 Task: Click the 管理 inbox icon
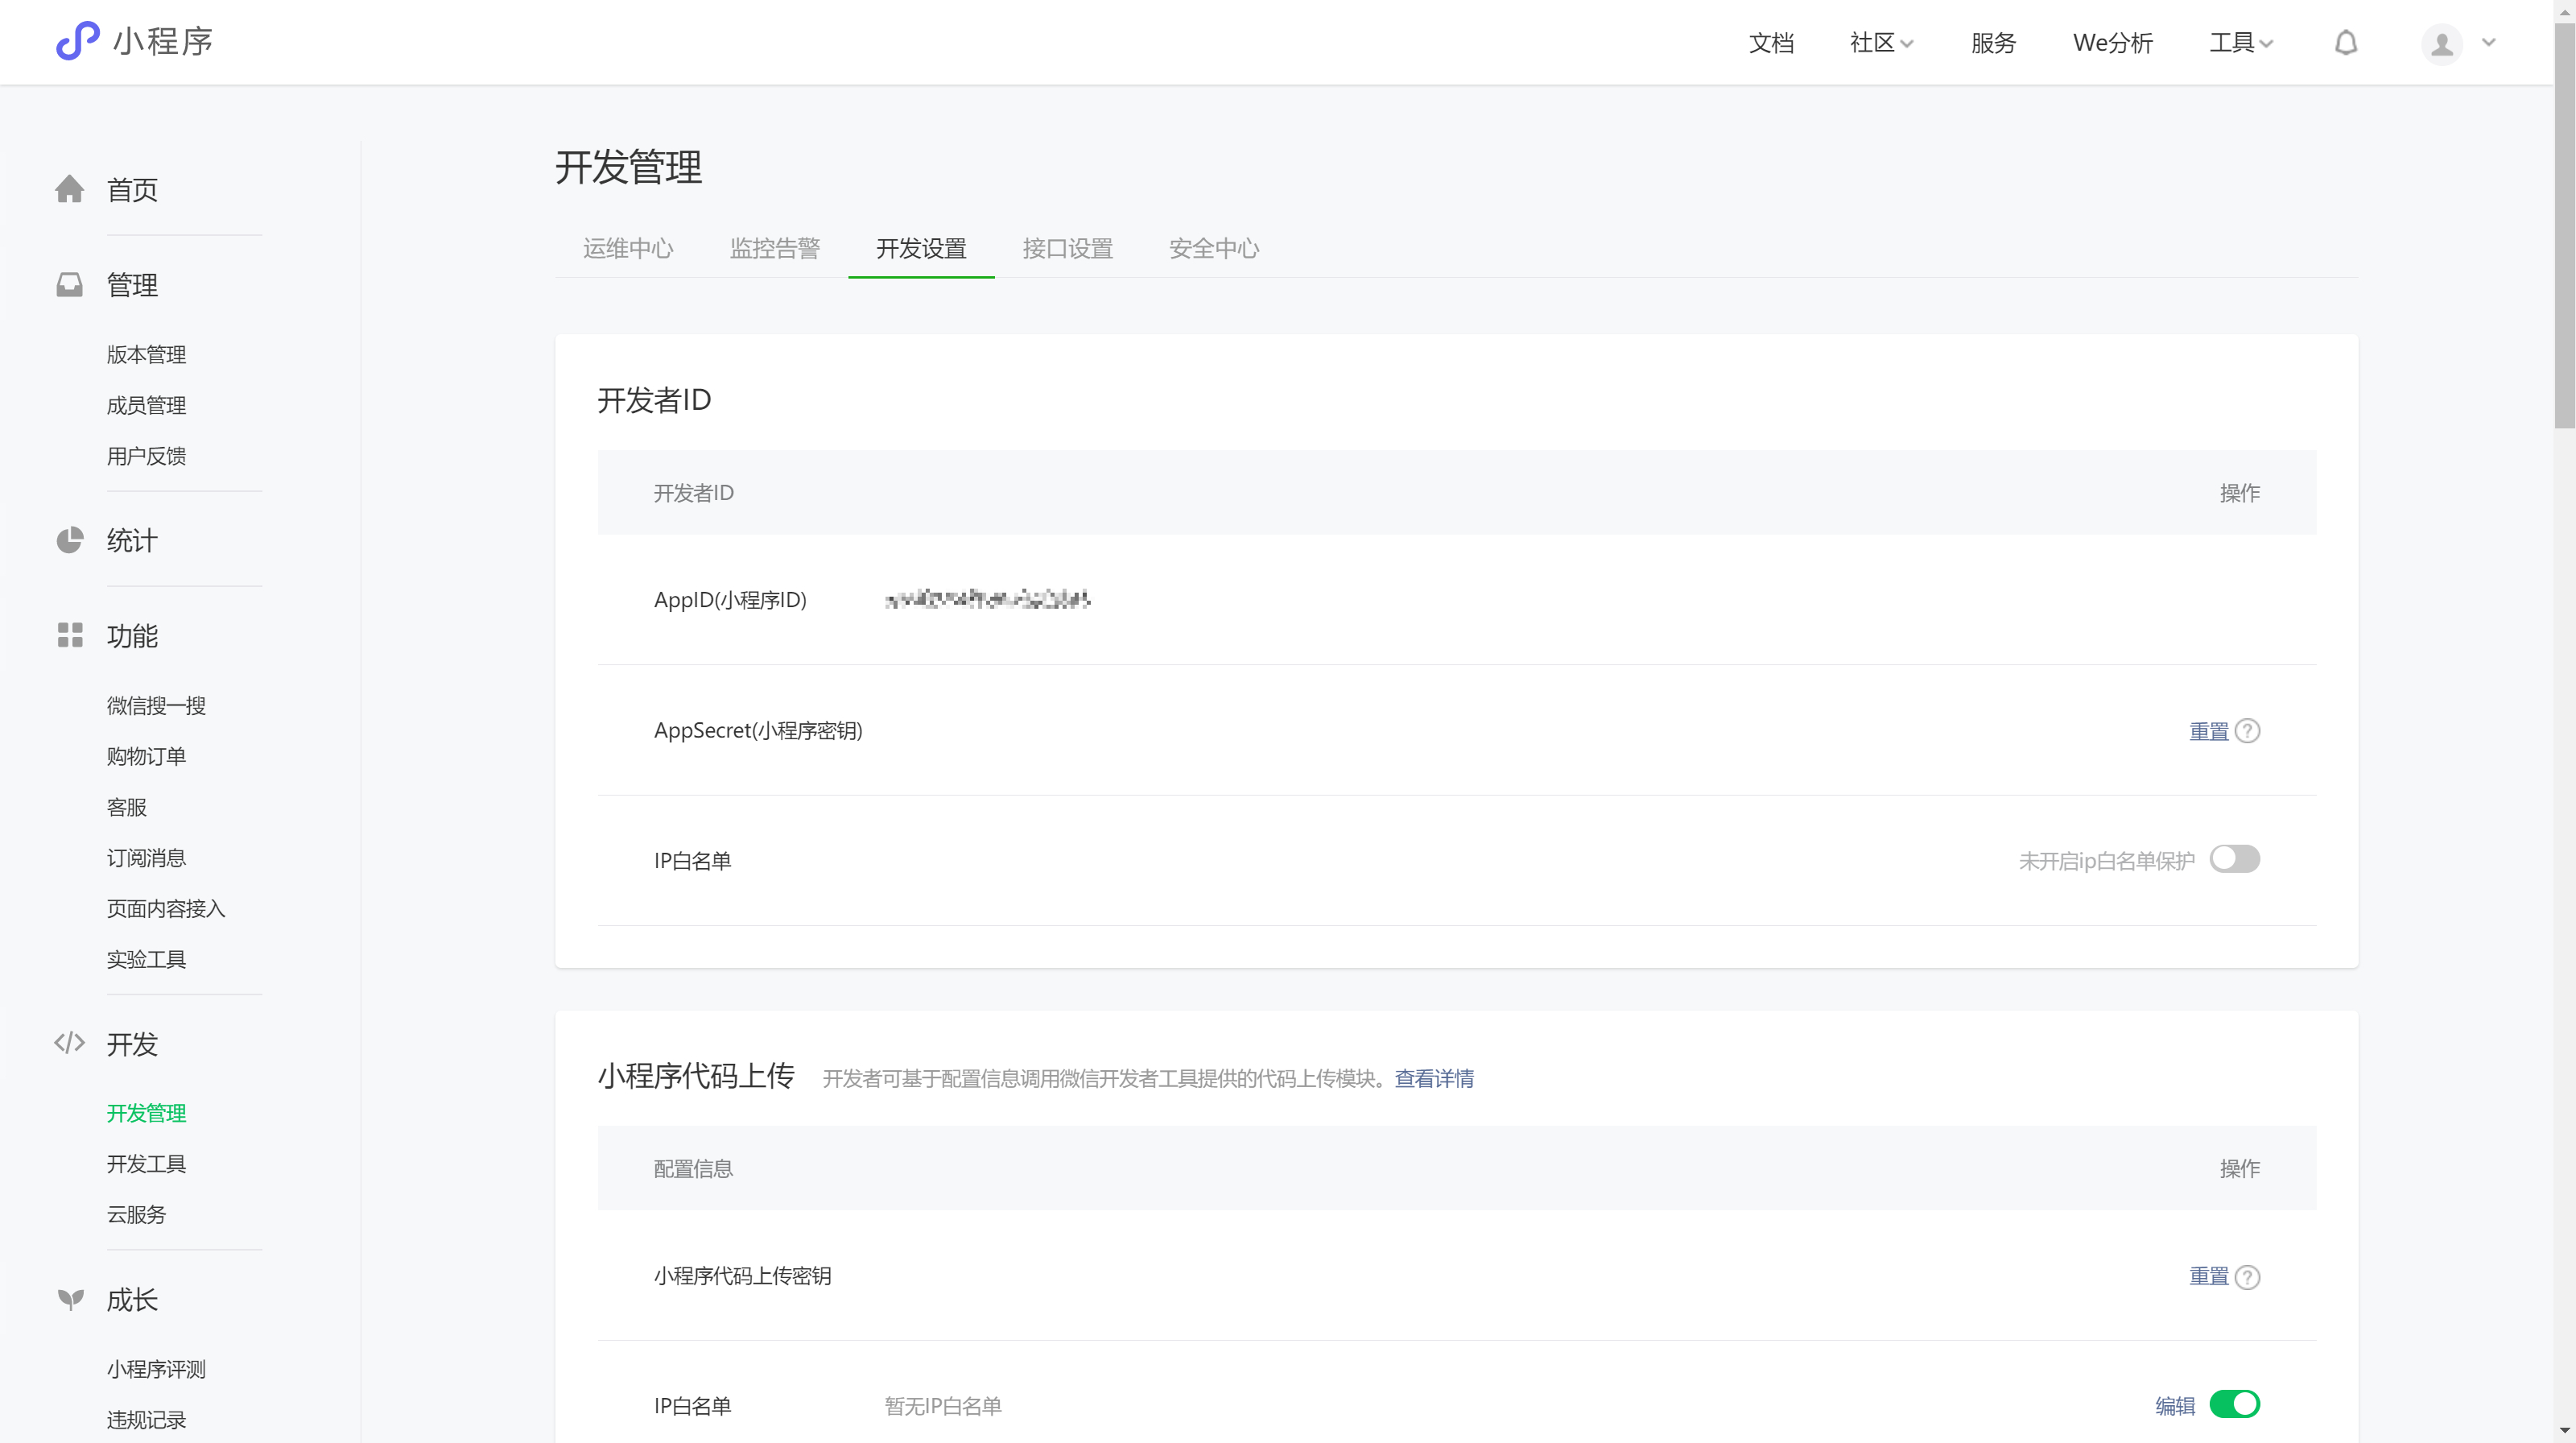(69, 285)
